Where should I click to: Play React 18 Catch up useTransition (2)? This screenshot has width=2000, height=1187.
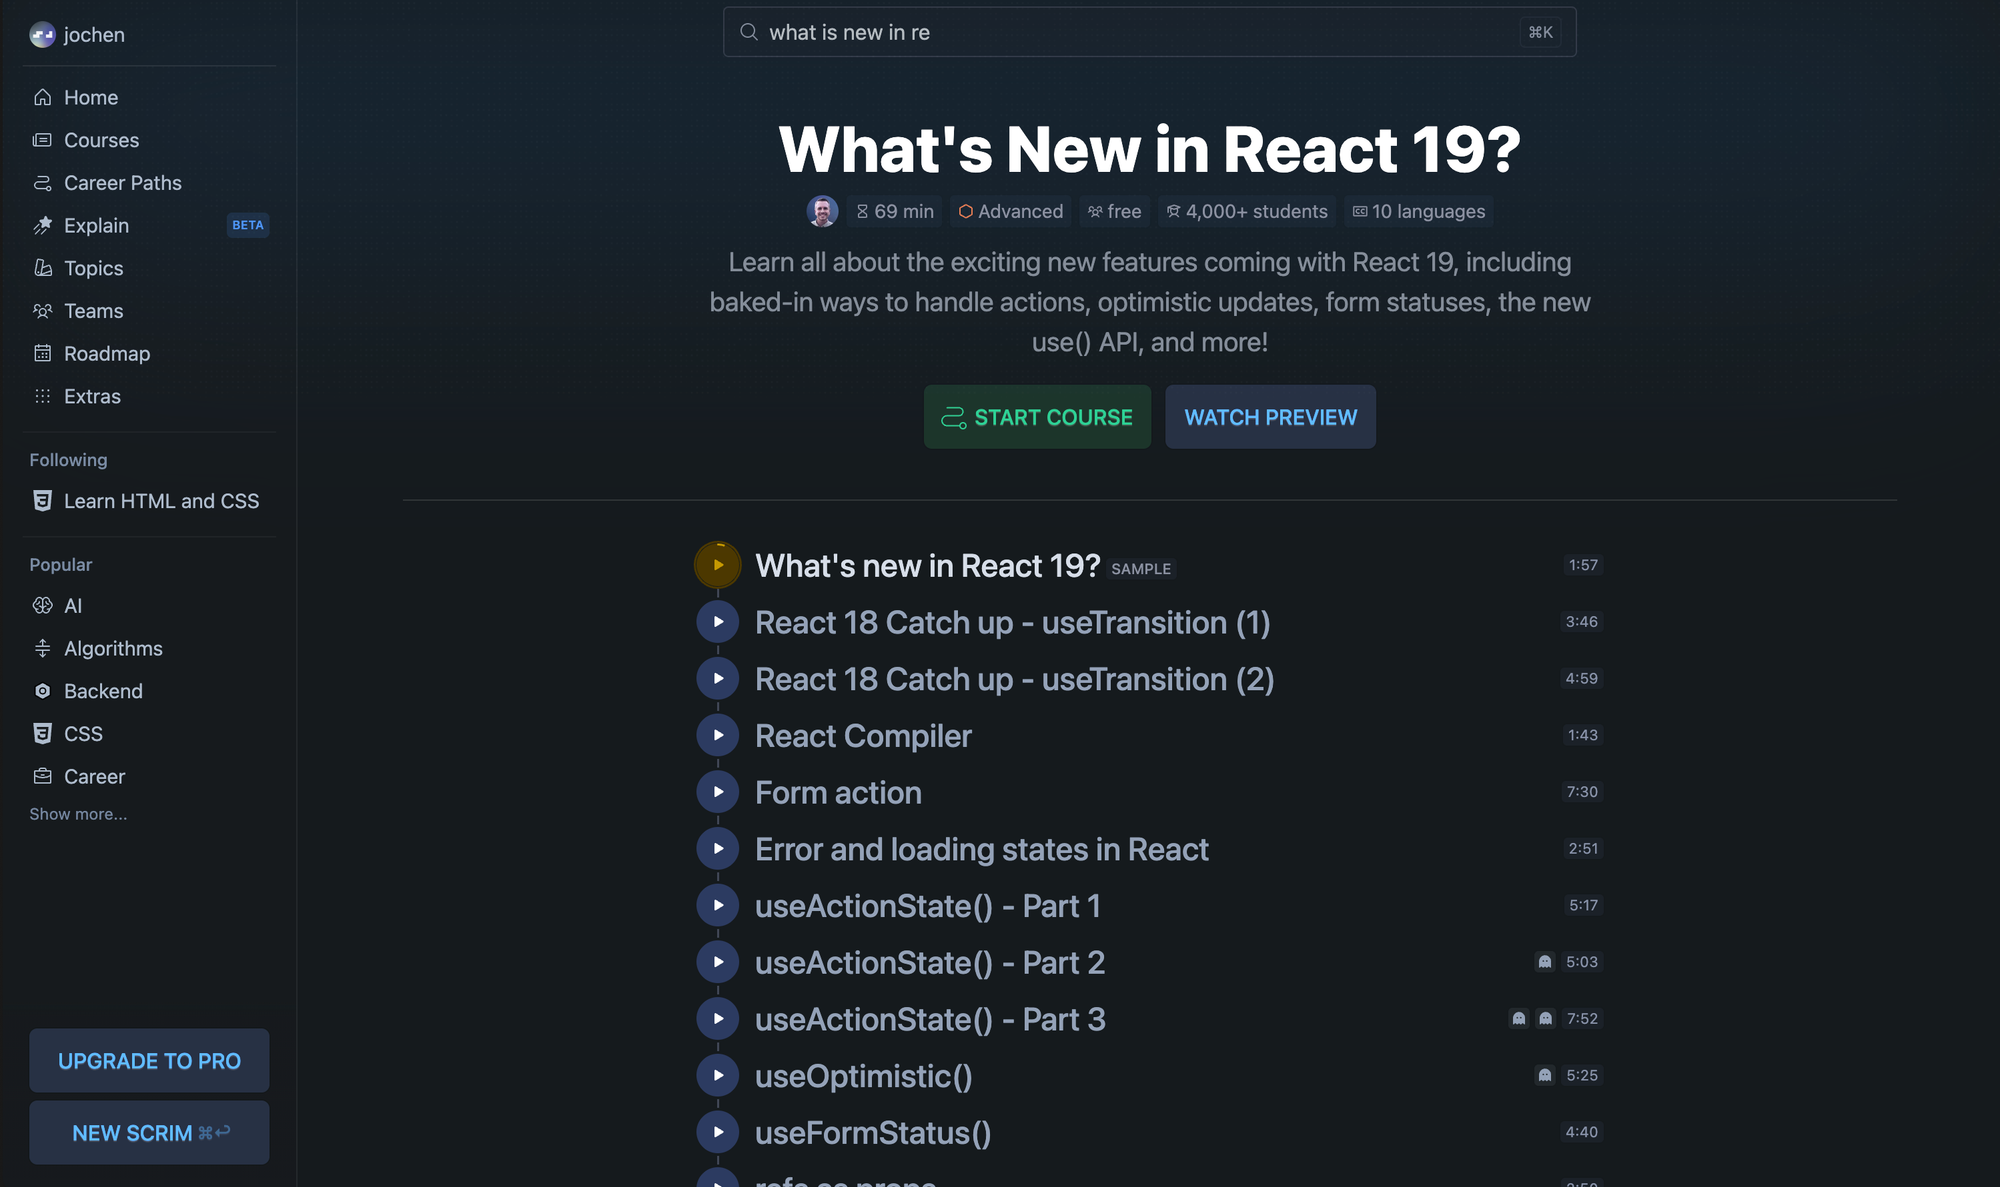click(718, 679)
